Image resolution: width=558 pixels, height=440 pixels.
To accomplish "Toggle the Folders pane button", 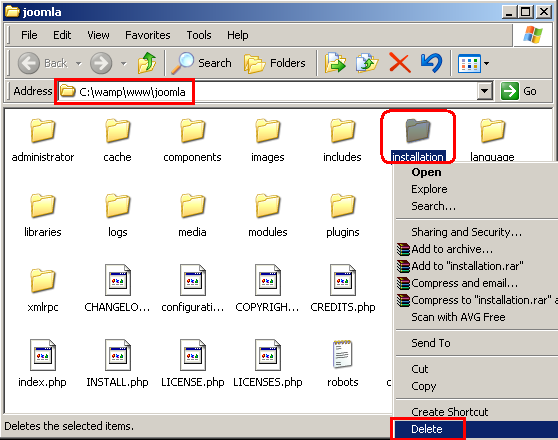I will tap(275, 63).
